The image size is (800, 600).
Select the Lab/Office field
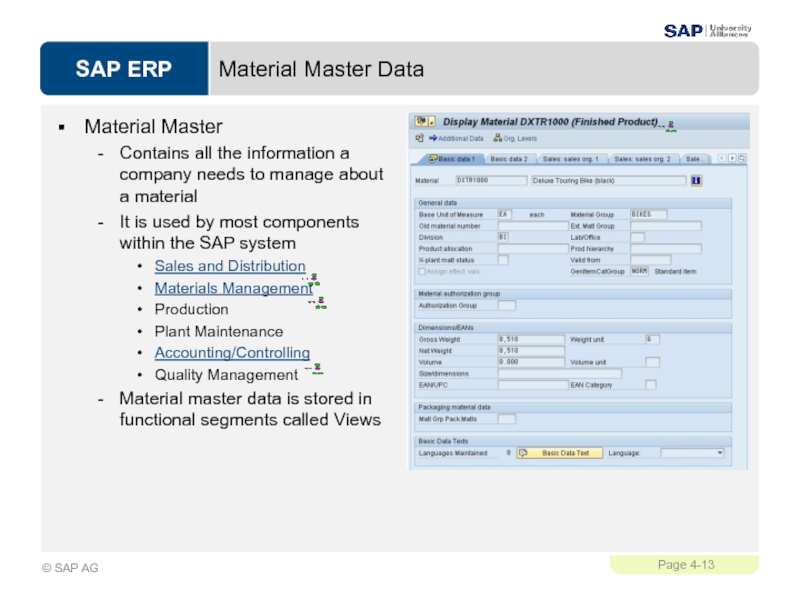[x=637, y=237]
